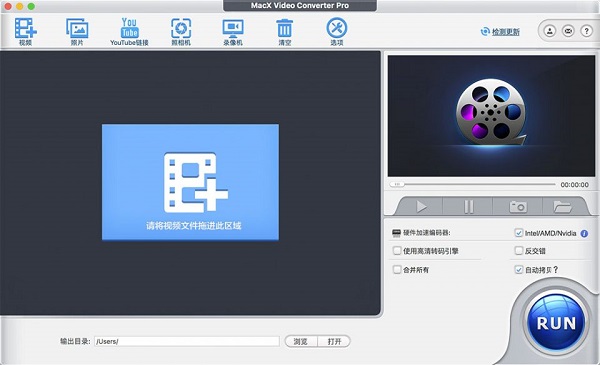
Task: Click the yellow minimize window button
Action: (20, 6)
